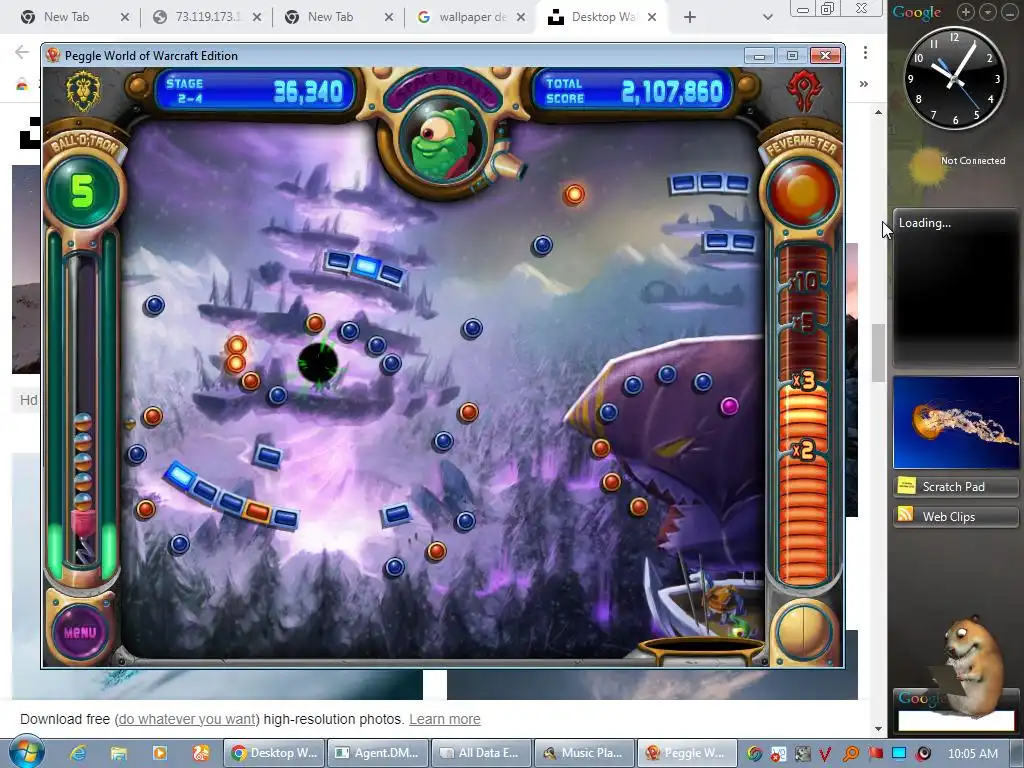Open the purple Menu button in Peggle
Screen dimensions: 1024x768
(x=80, y=632)
